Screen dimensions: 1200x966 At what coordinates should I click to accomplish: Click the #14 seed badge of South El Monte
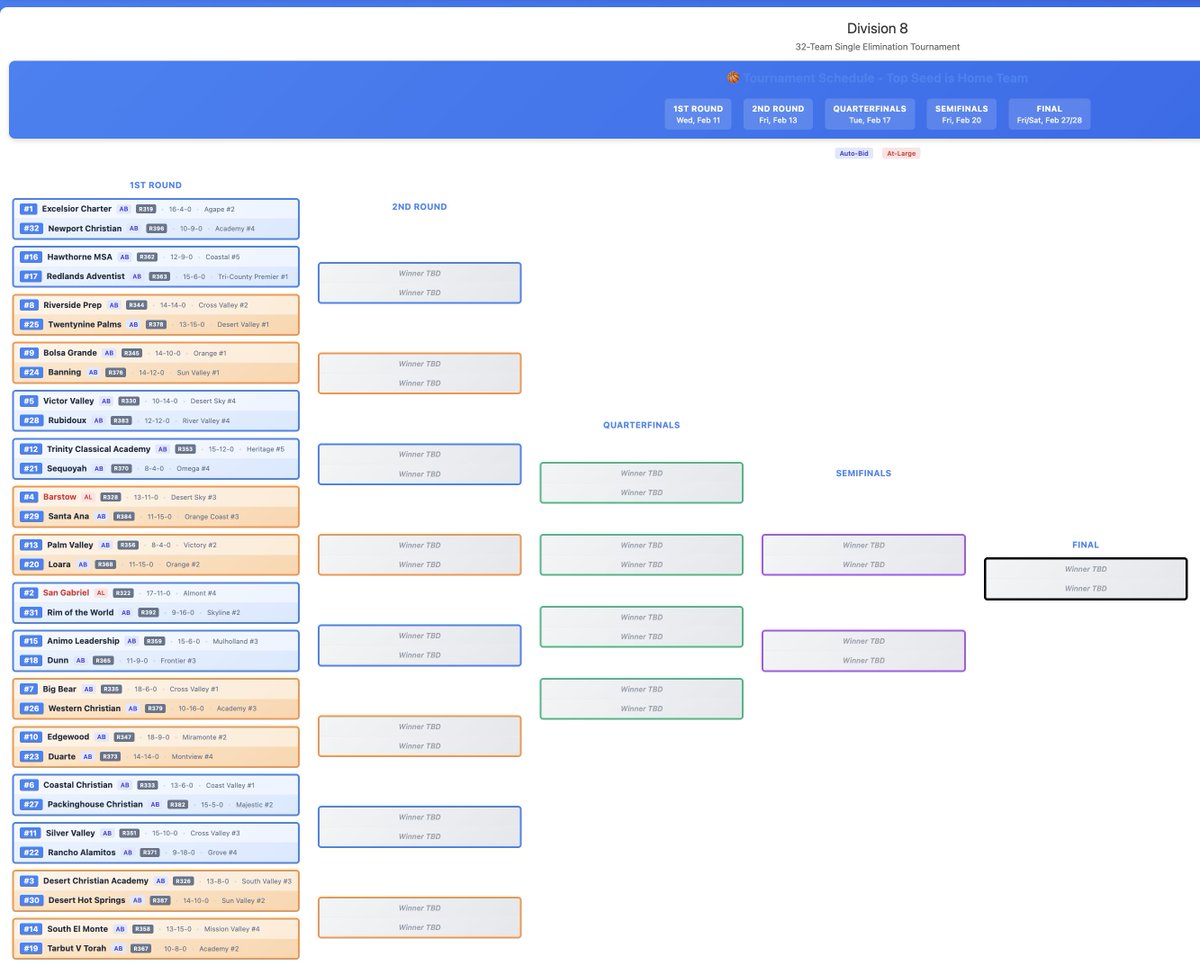[30, 929]
